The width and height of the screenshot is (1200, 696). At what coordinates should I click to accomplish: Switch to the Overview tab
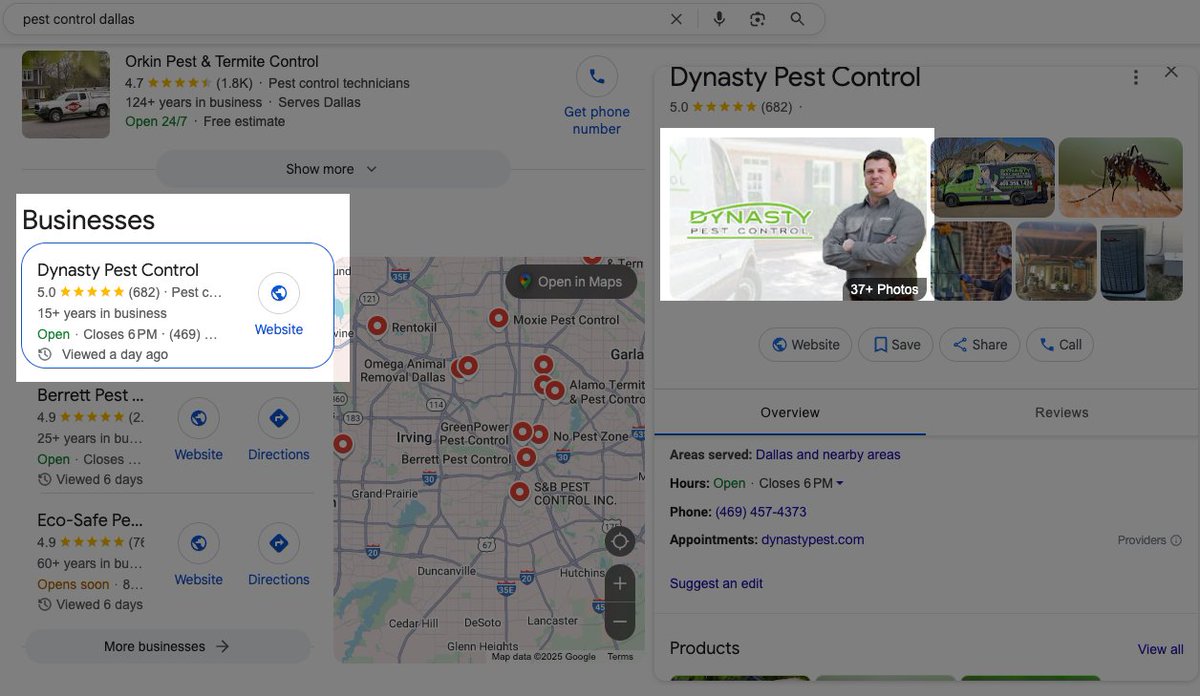point(790,412)
